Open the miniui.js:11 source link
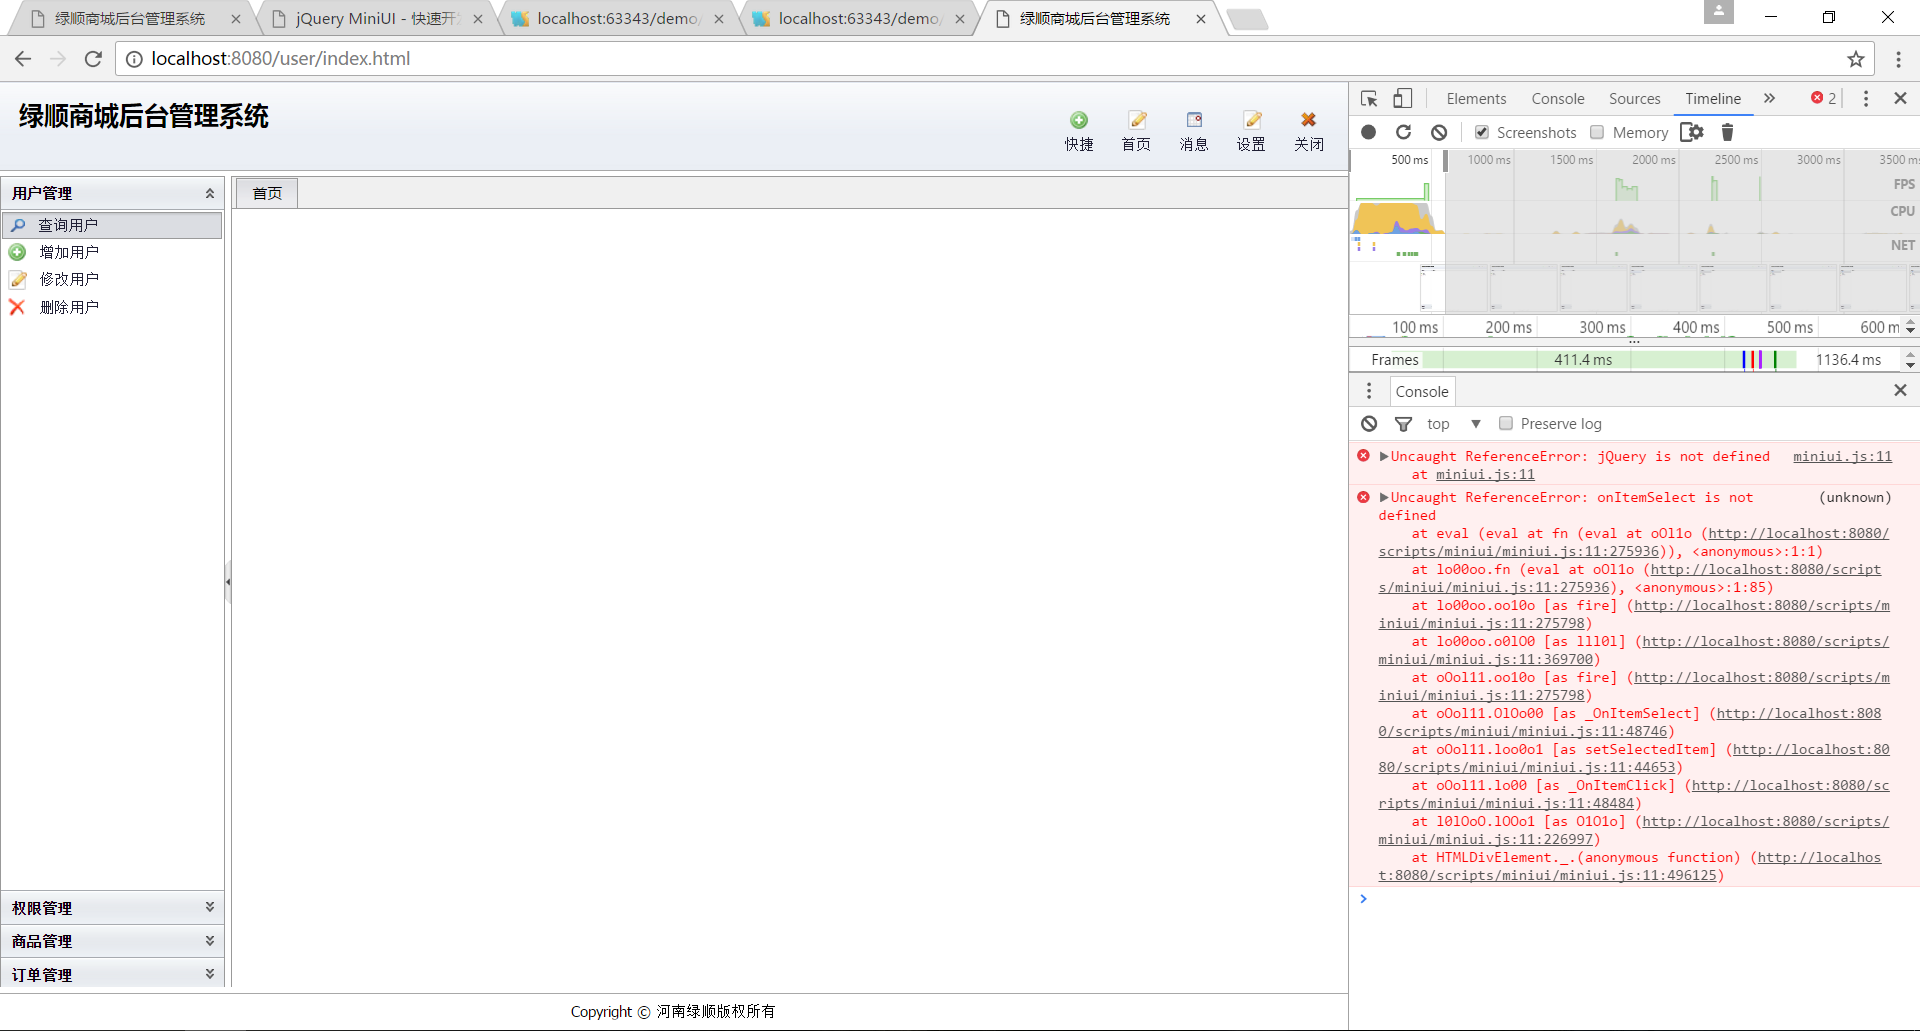The image size is (1920, 1031). tap(1842, 456)
